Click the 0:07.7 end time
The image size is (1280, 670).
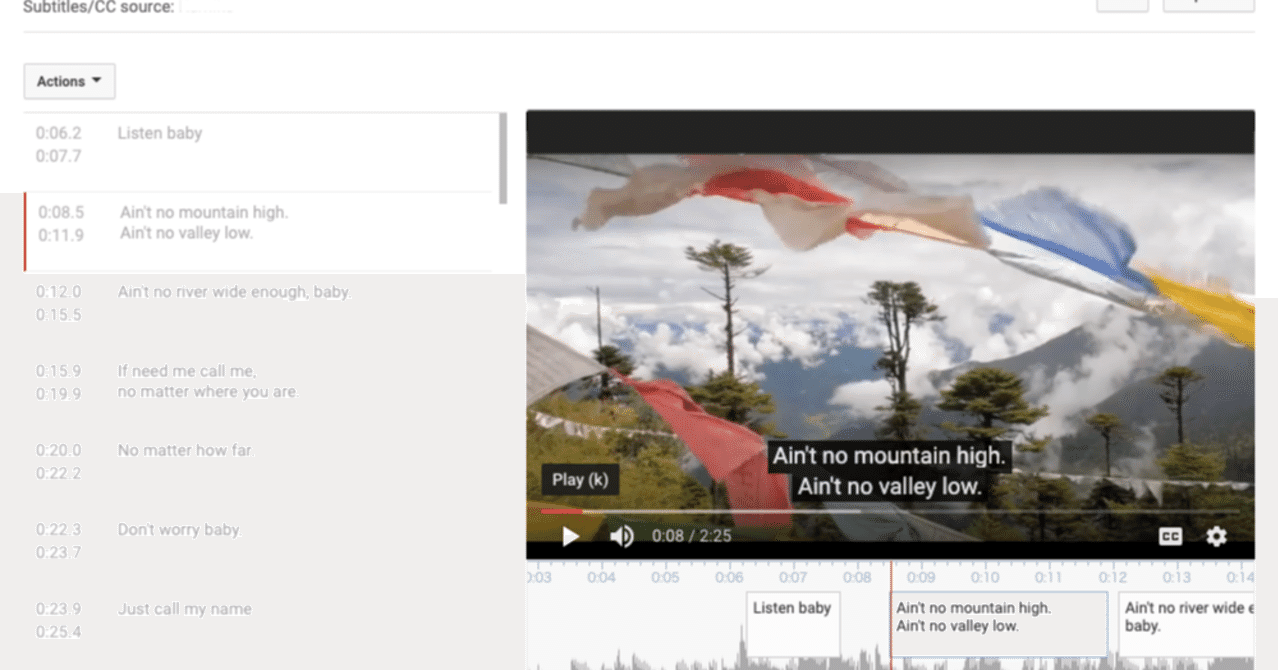coord(59,156)
